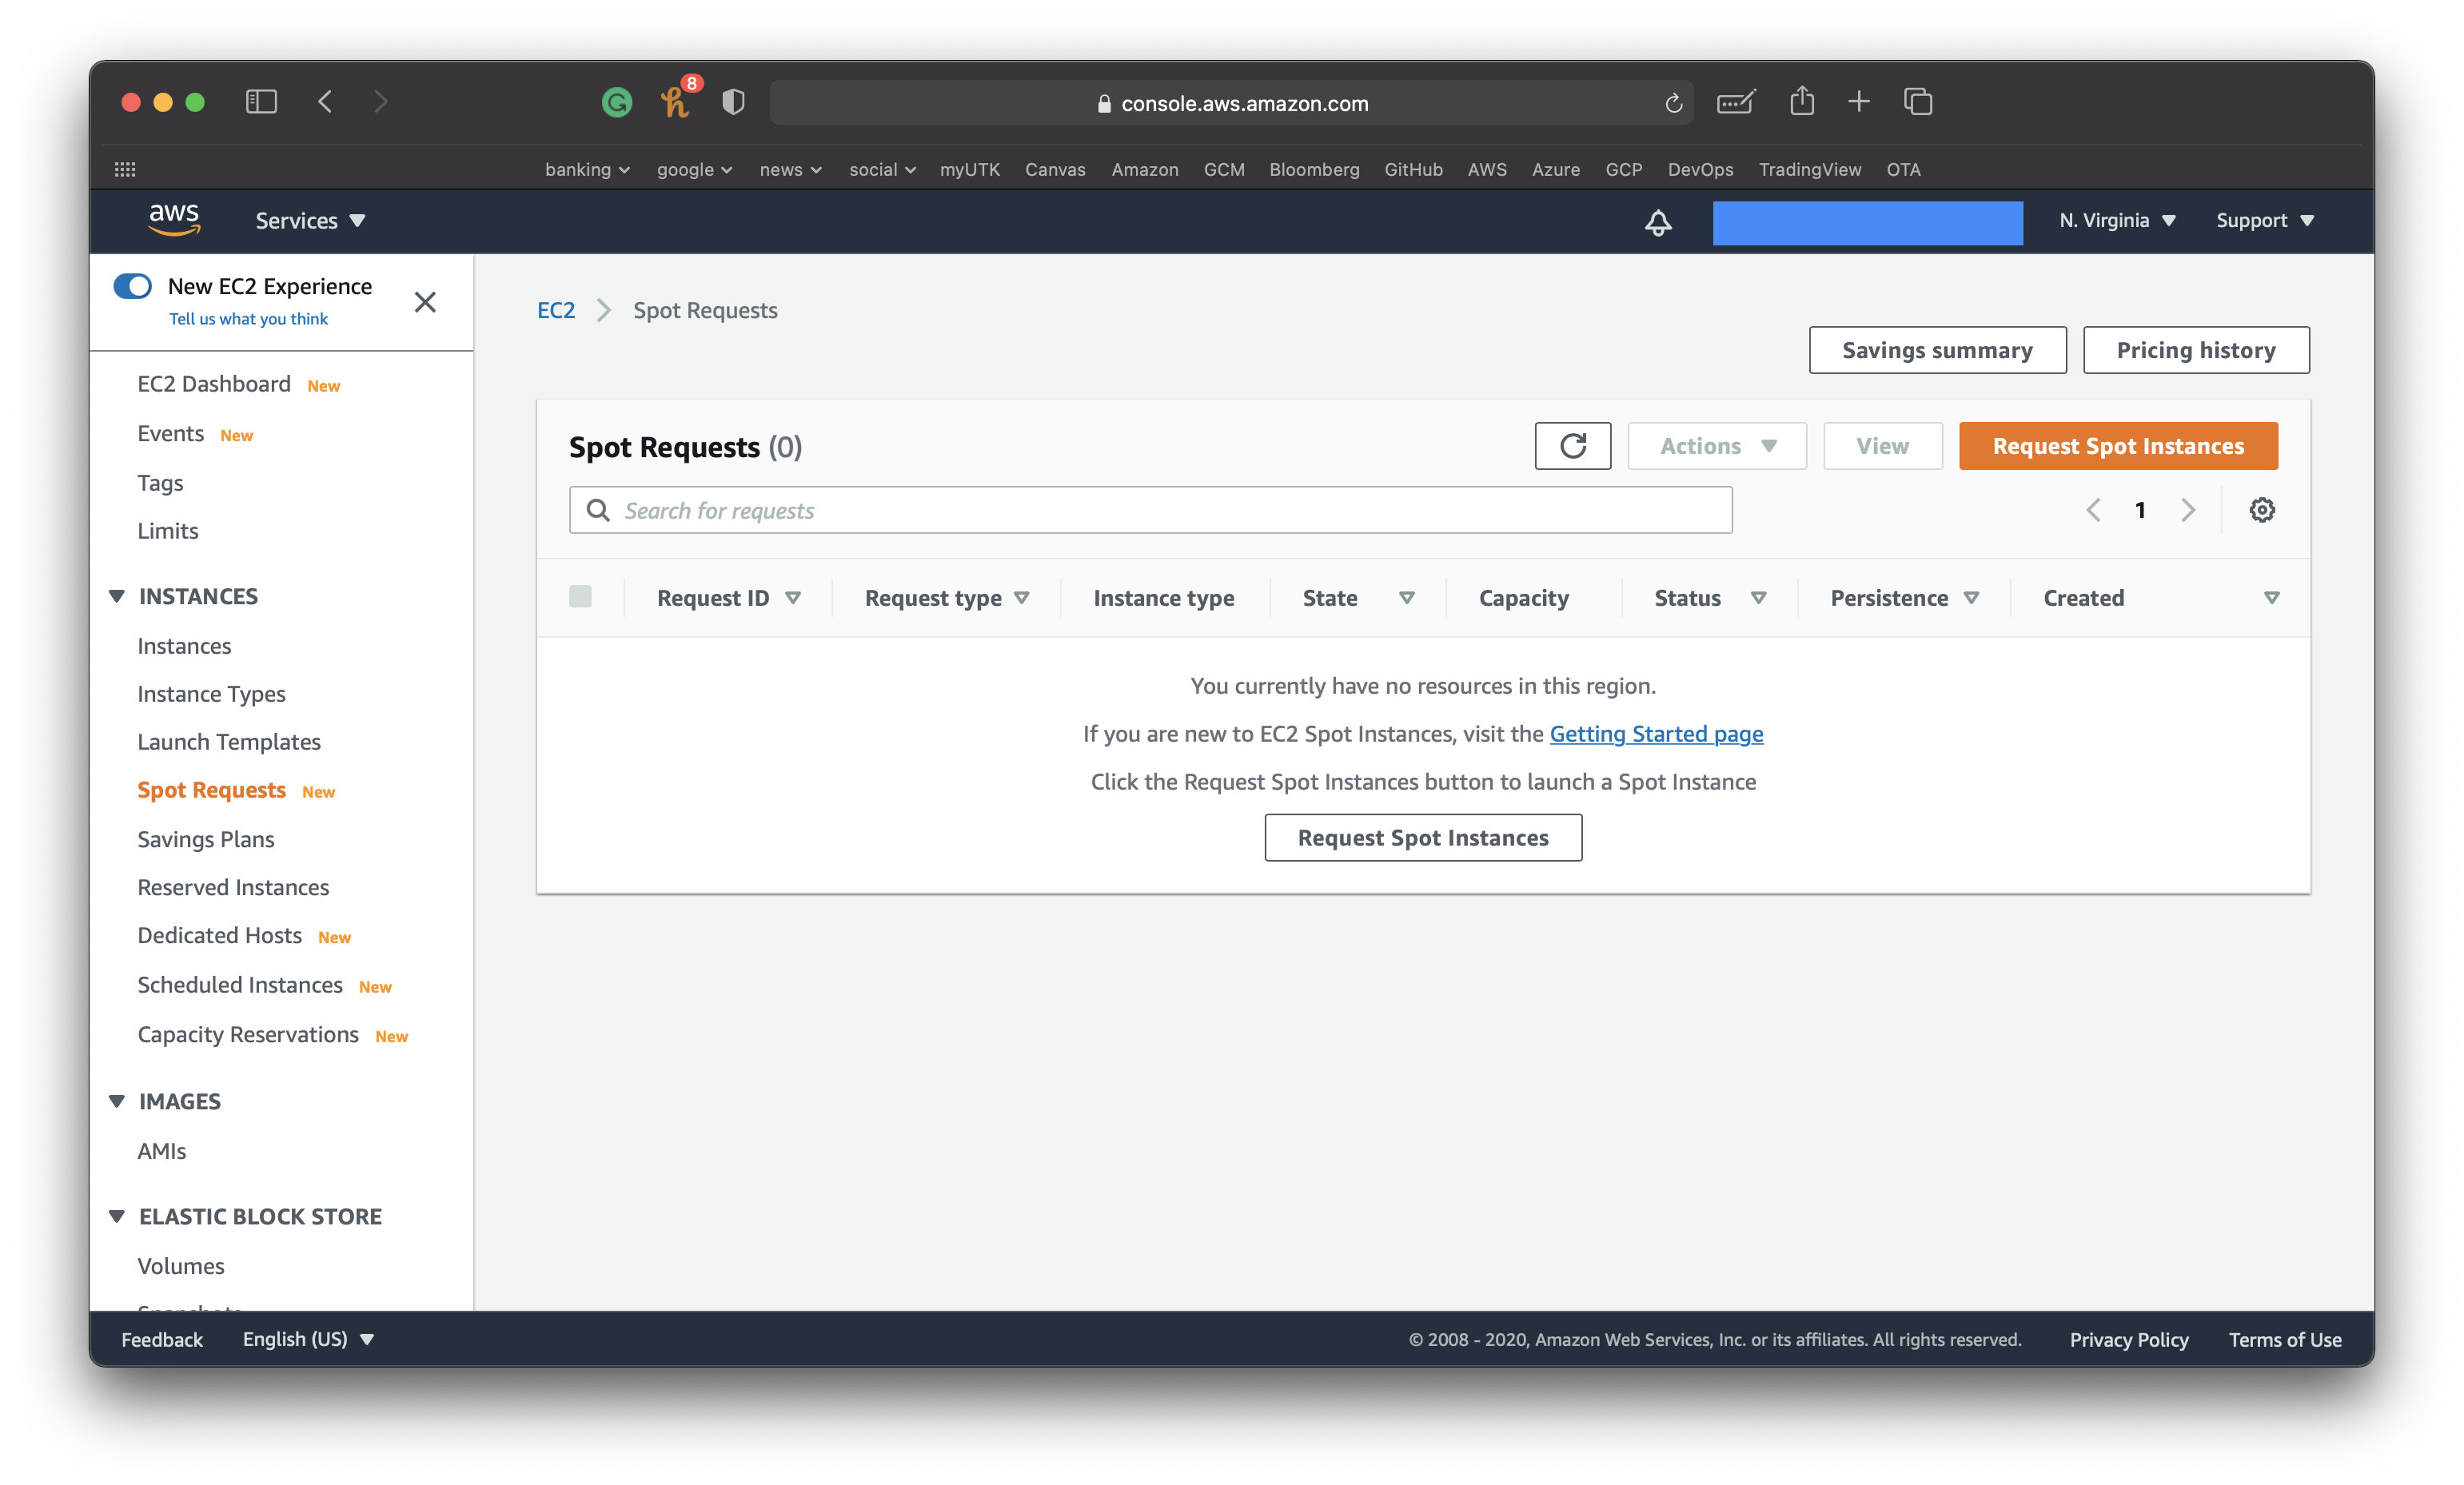Screen dimensions: 2464x1485
Task: Sort by Persistence column arrow
Action: click(1971, 598)
